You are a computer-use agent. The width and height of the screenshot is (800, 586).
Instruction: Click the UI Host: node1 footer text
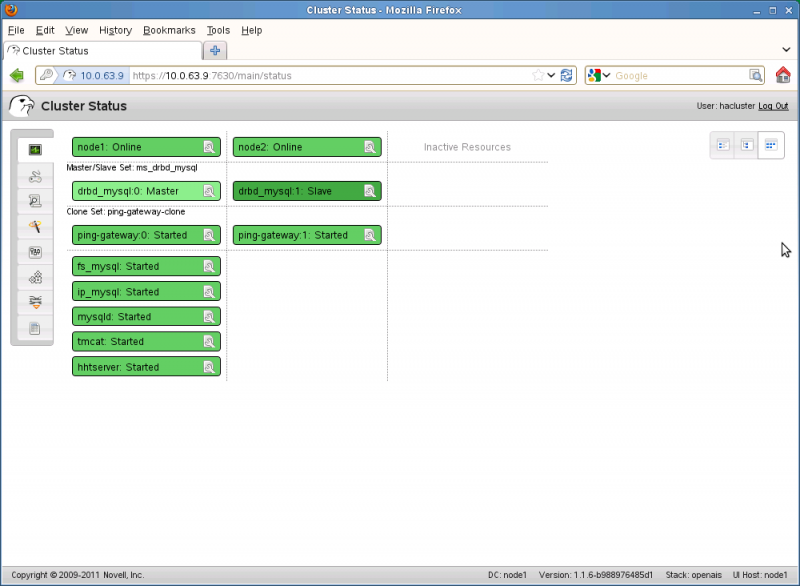point(760,575)
